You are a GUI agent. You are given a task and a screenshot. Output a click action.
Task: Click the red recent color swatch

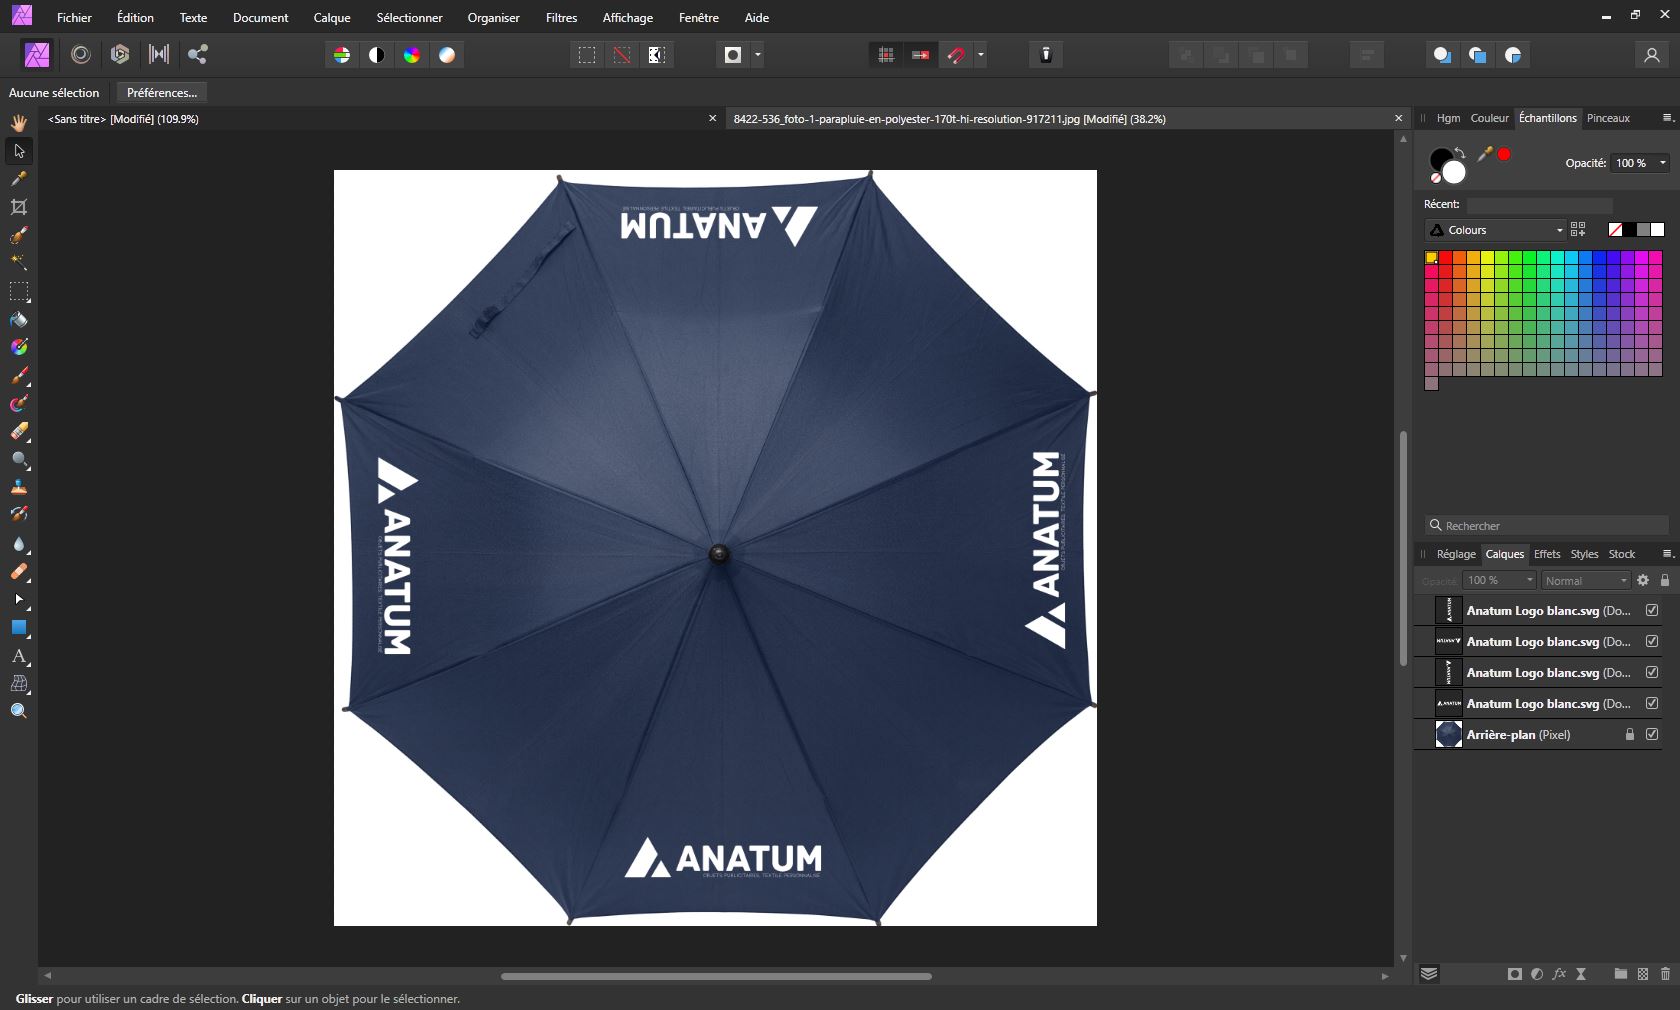(x=1504, y=154)
